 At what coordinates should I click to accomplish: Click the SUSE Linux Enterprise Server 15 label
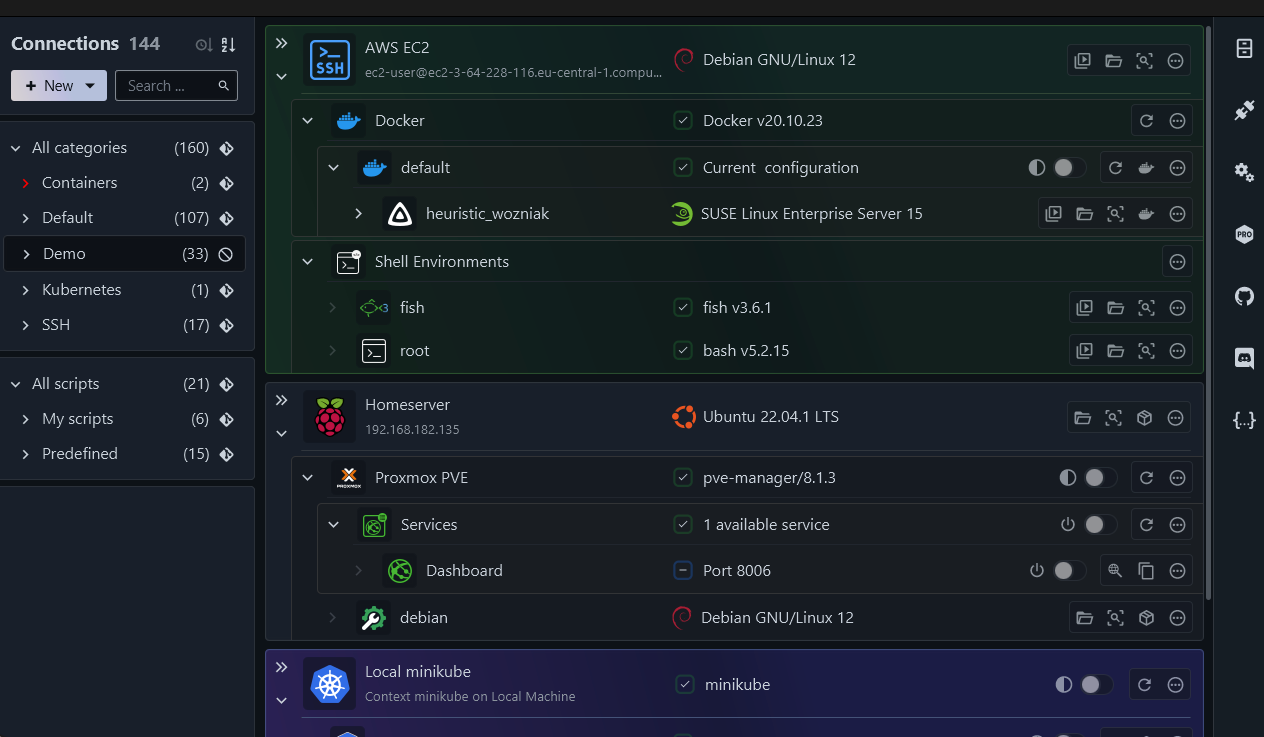click(x=811, y=214)
